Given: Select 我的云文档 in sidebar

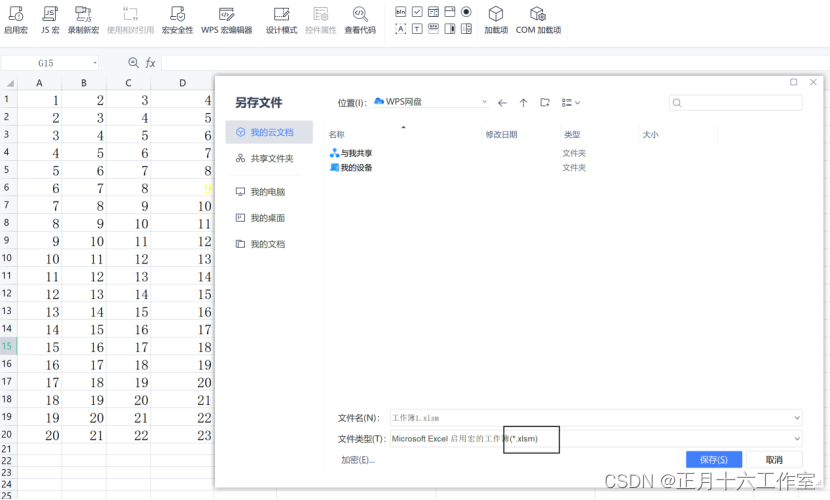Looking at the screenshot, I should point(269,132).
